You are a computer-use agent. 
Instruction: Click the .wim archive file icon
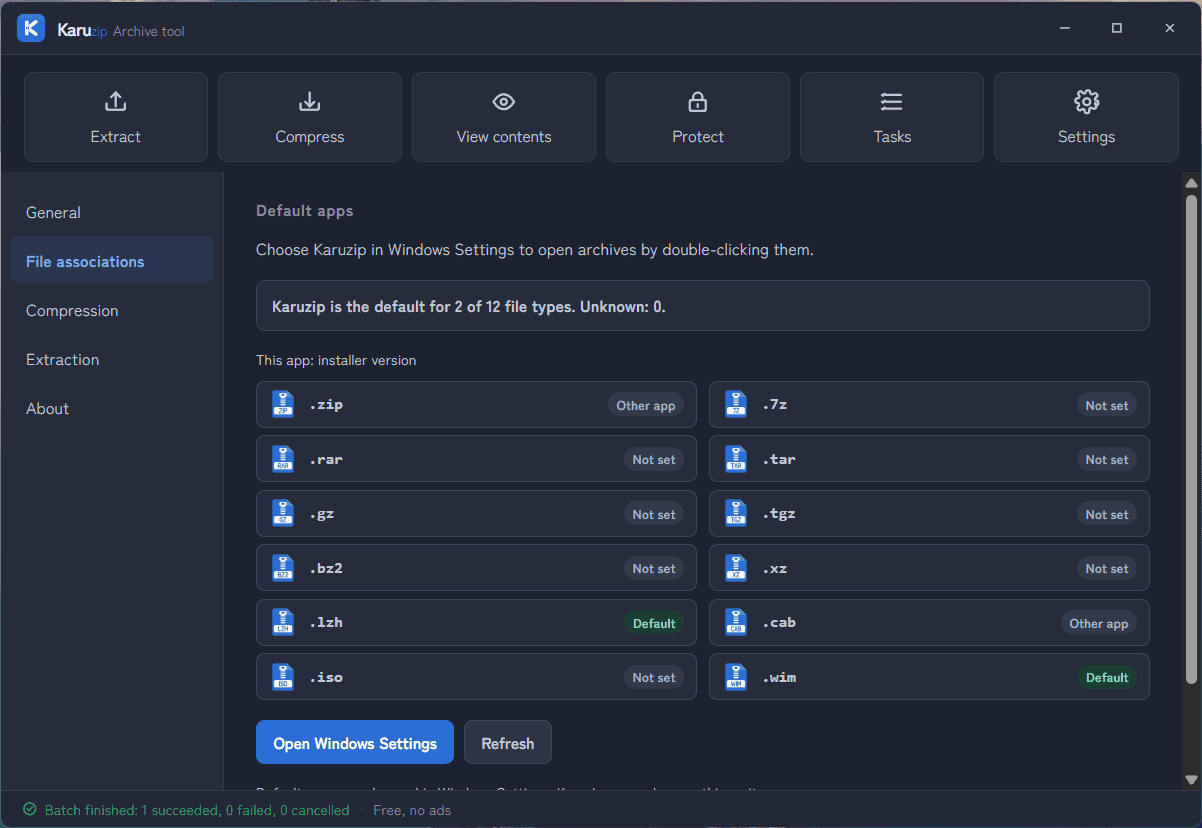pyautogui.click(x=736, y=677)
